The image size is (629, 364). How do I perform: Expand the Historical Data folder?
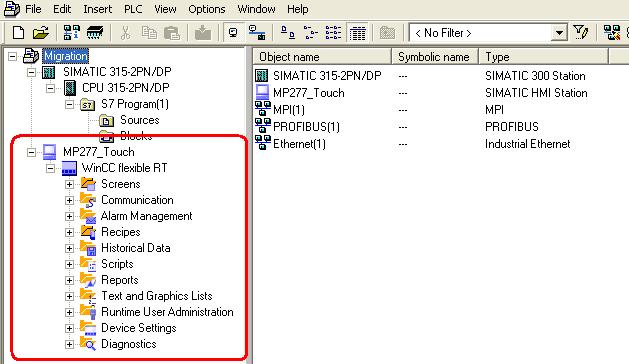pyautogui.click(x=69, y=248)
